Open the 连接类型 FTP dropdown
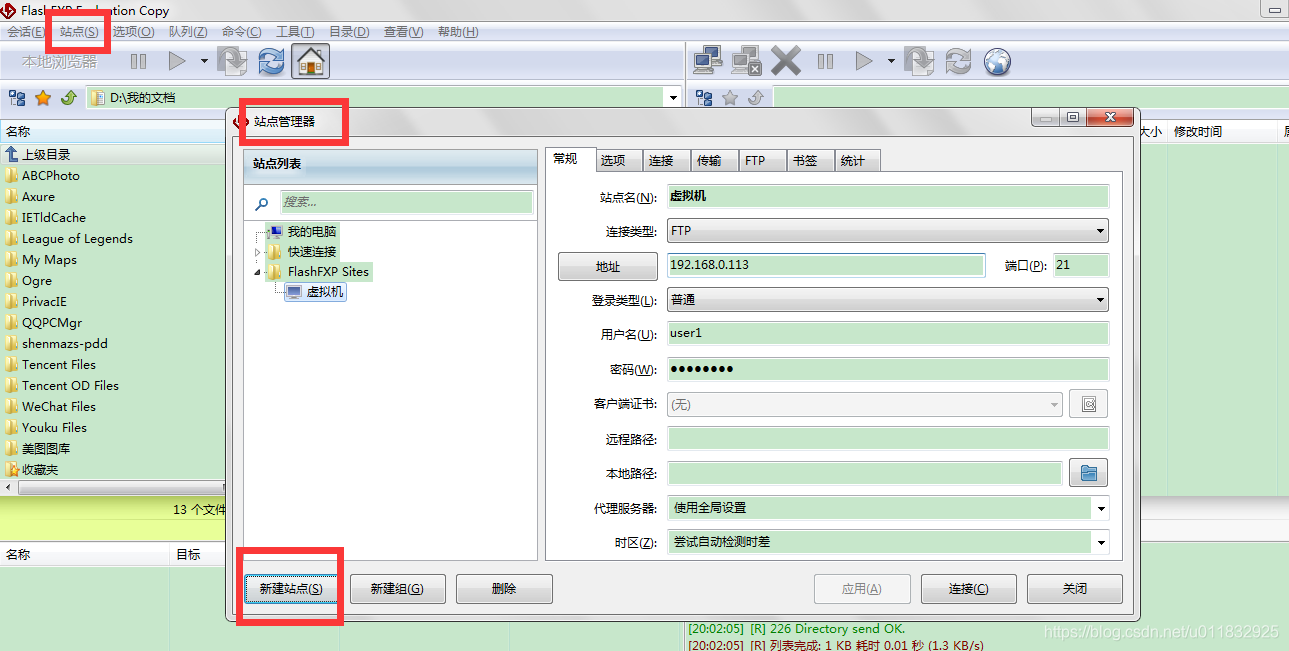 pyautogui.click(x=887, y=231)
